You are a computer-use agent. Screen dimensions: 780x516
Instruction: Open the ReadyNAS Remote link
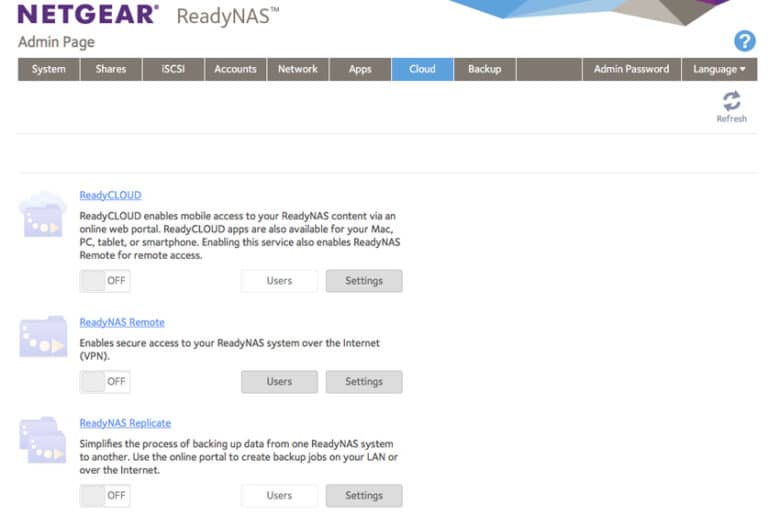(x=122, y=322)
